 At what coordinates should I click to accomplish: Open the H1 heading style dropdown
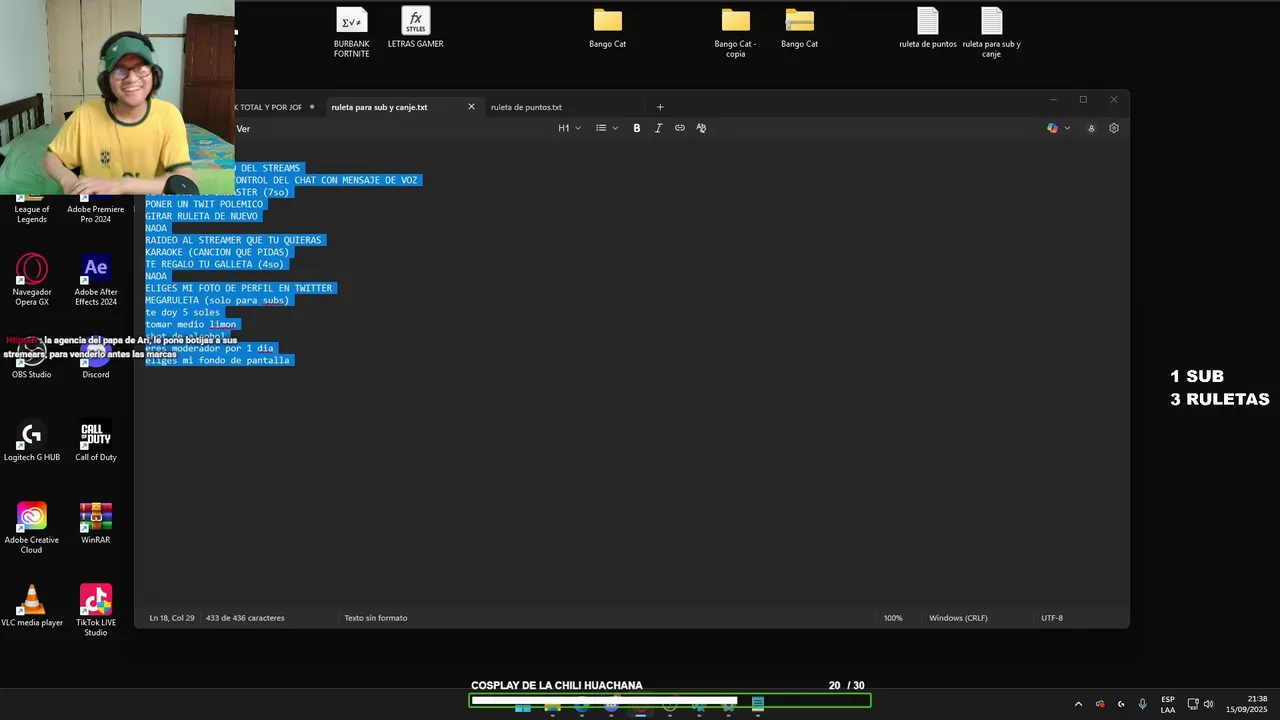[569, 128]
